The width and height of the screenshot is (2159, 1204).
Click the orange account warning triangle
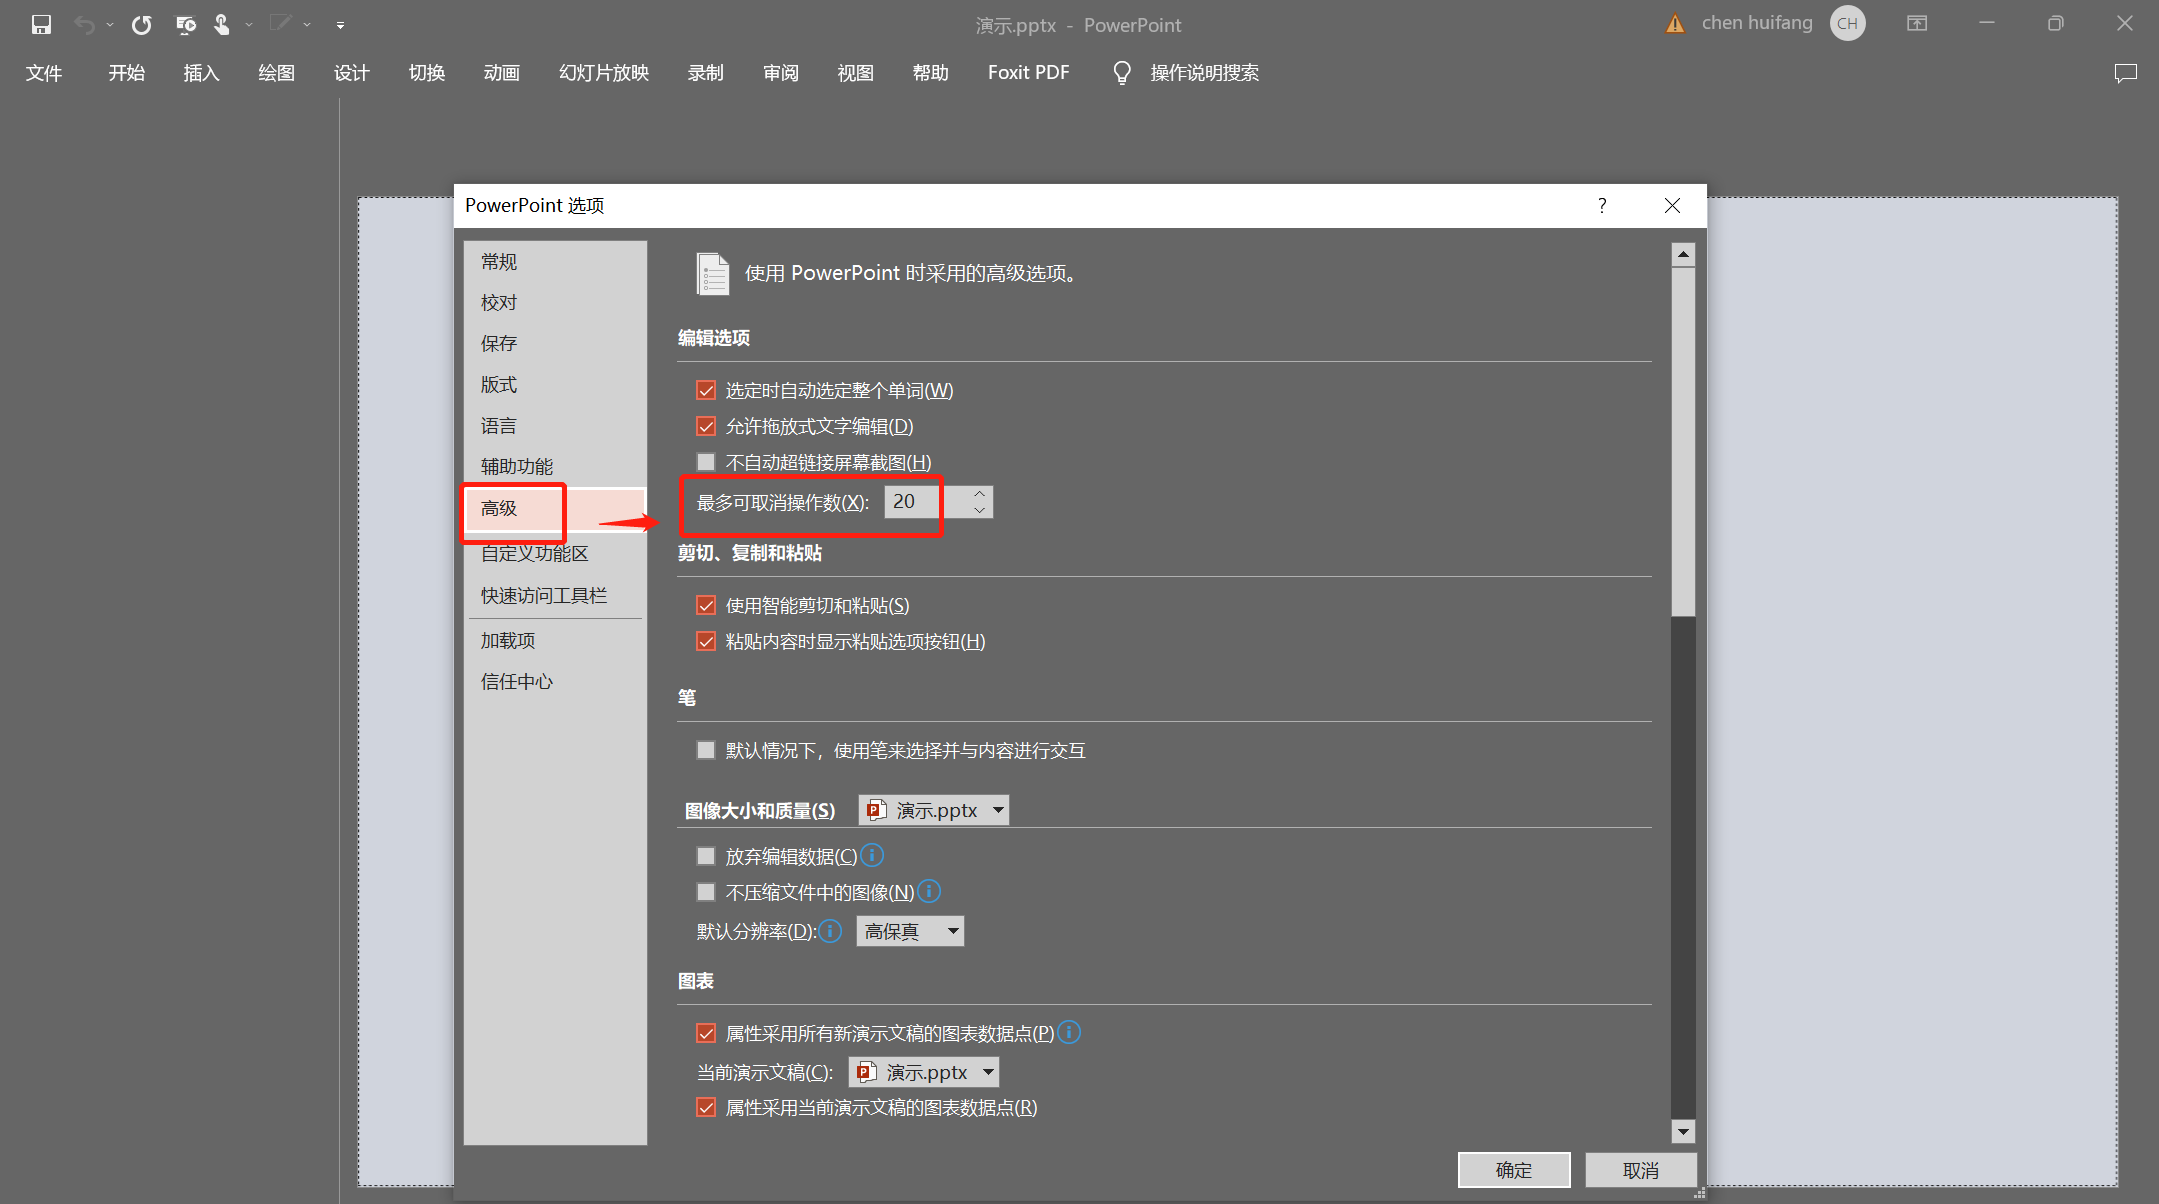click(1675, 24)
